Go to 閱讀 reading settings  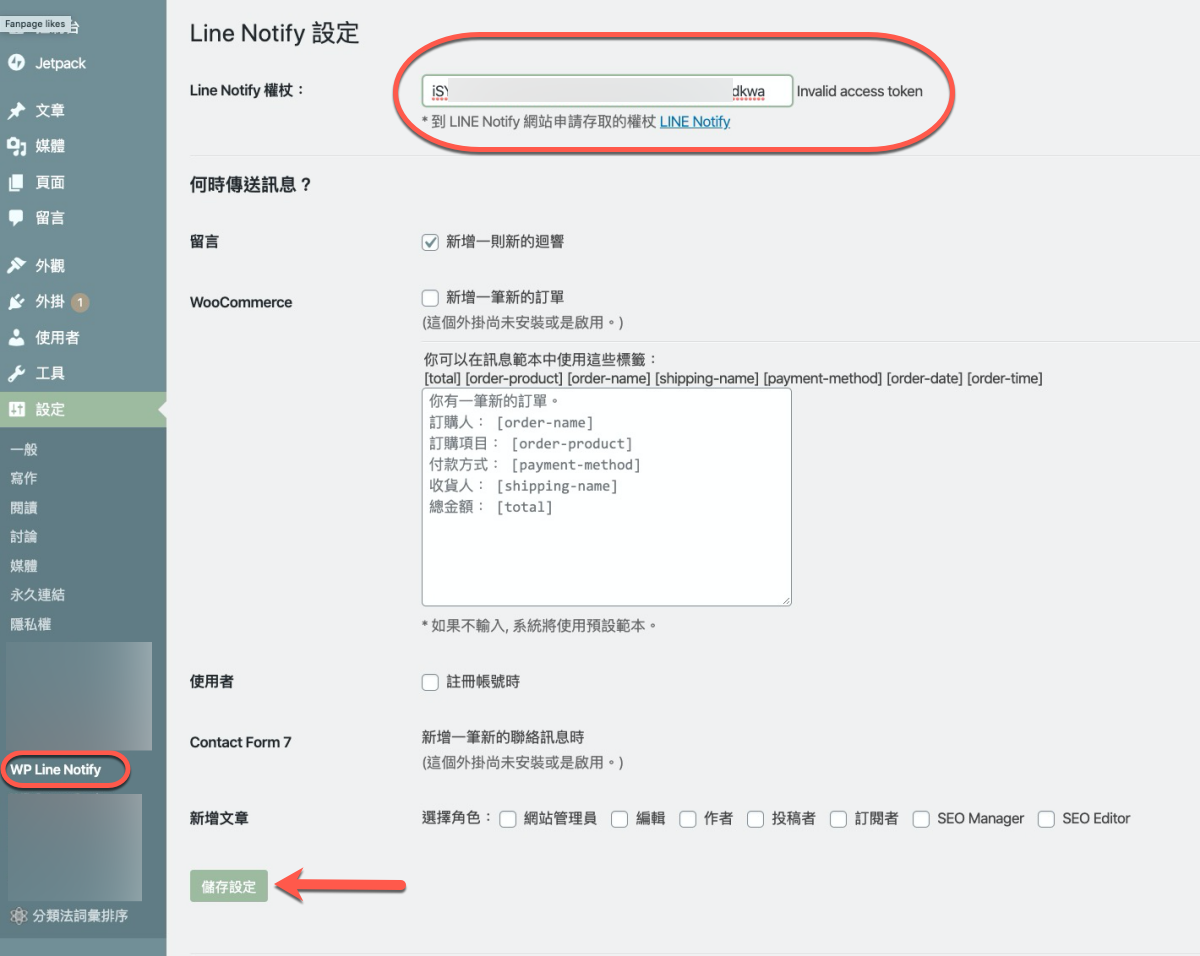pyautogui.click(x=24, y=508)
